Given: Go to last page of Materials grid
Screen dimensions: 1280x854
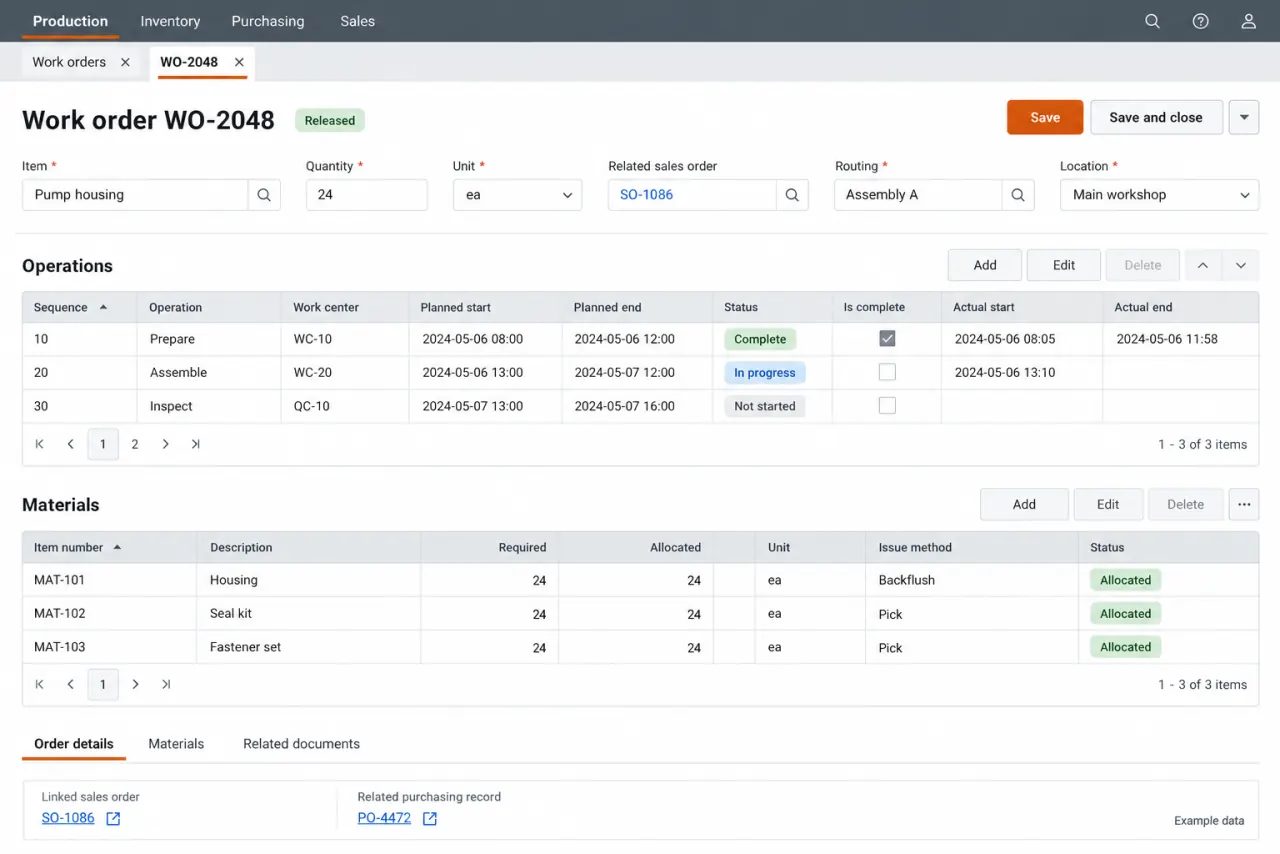Looking at the screenshot, I should coord(166,685).
